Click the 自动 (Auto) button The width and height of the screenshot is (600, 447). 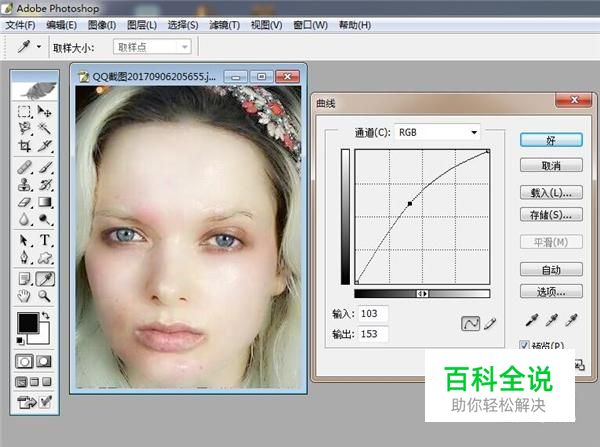coord(550,270)
